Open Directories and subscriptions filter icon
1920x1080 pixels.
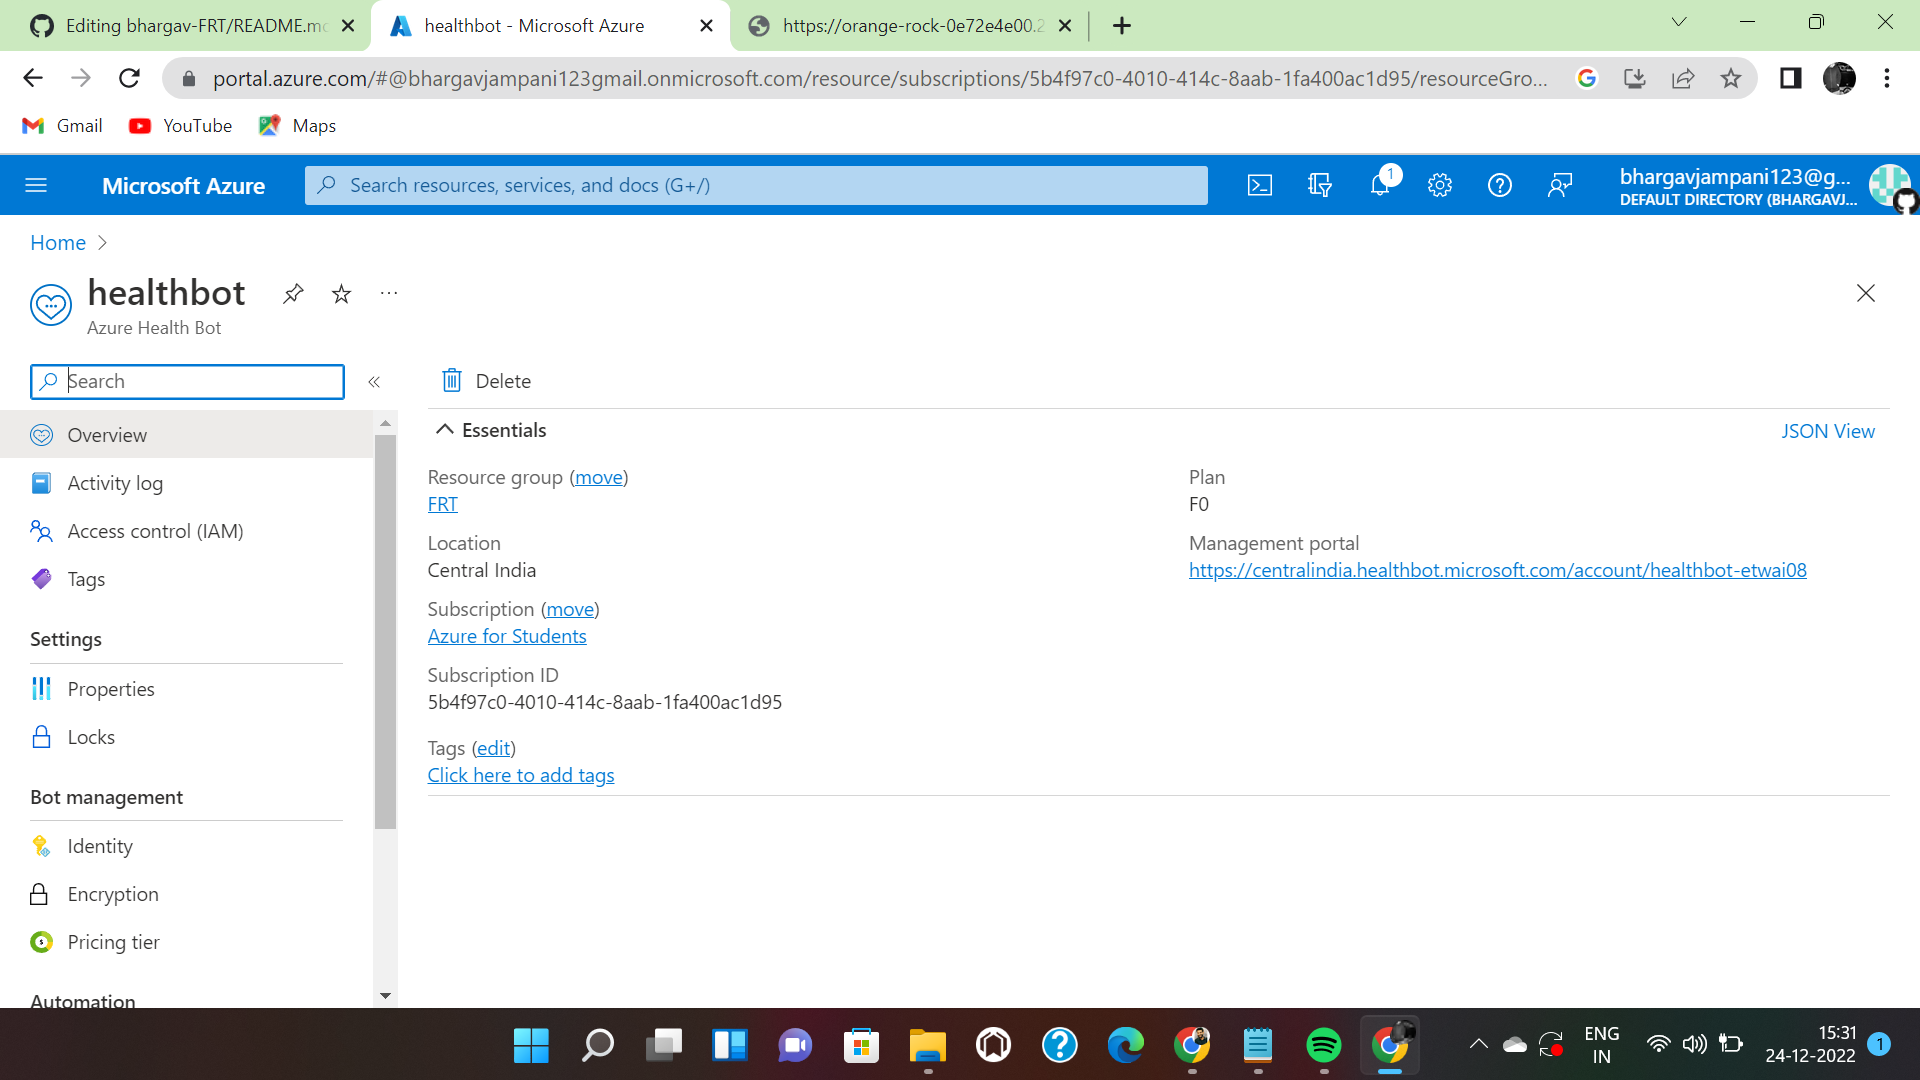[1319, 185]
